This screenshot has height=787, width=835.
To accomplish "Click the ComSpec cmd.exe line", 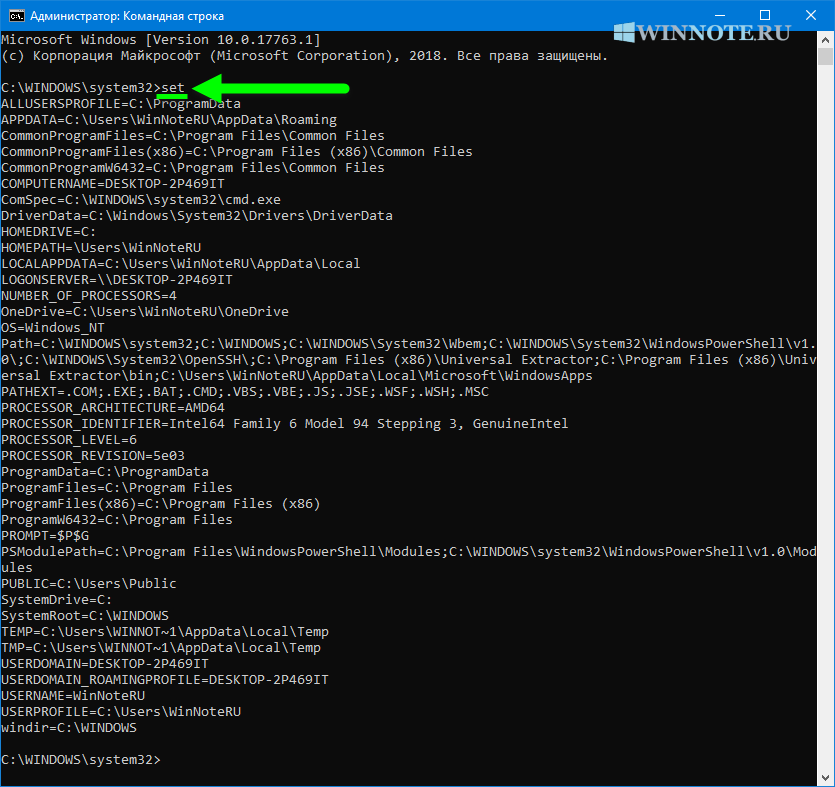I will (141, 200).
